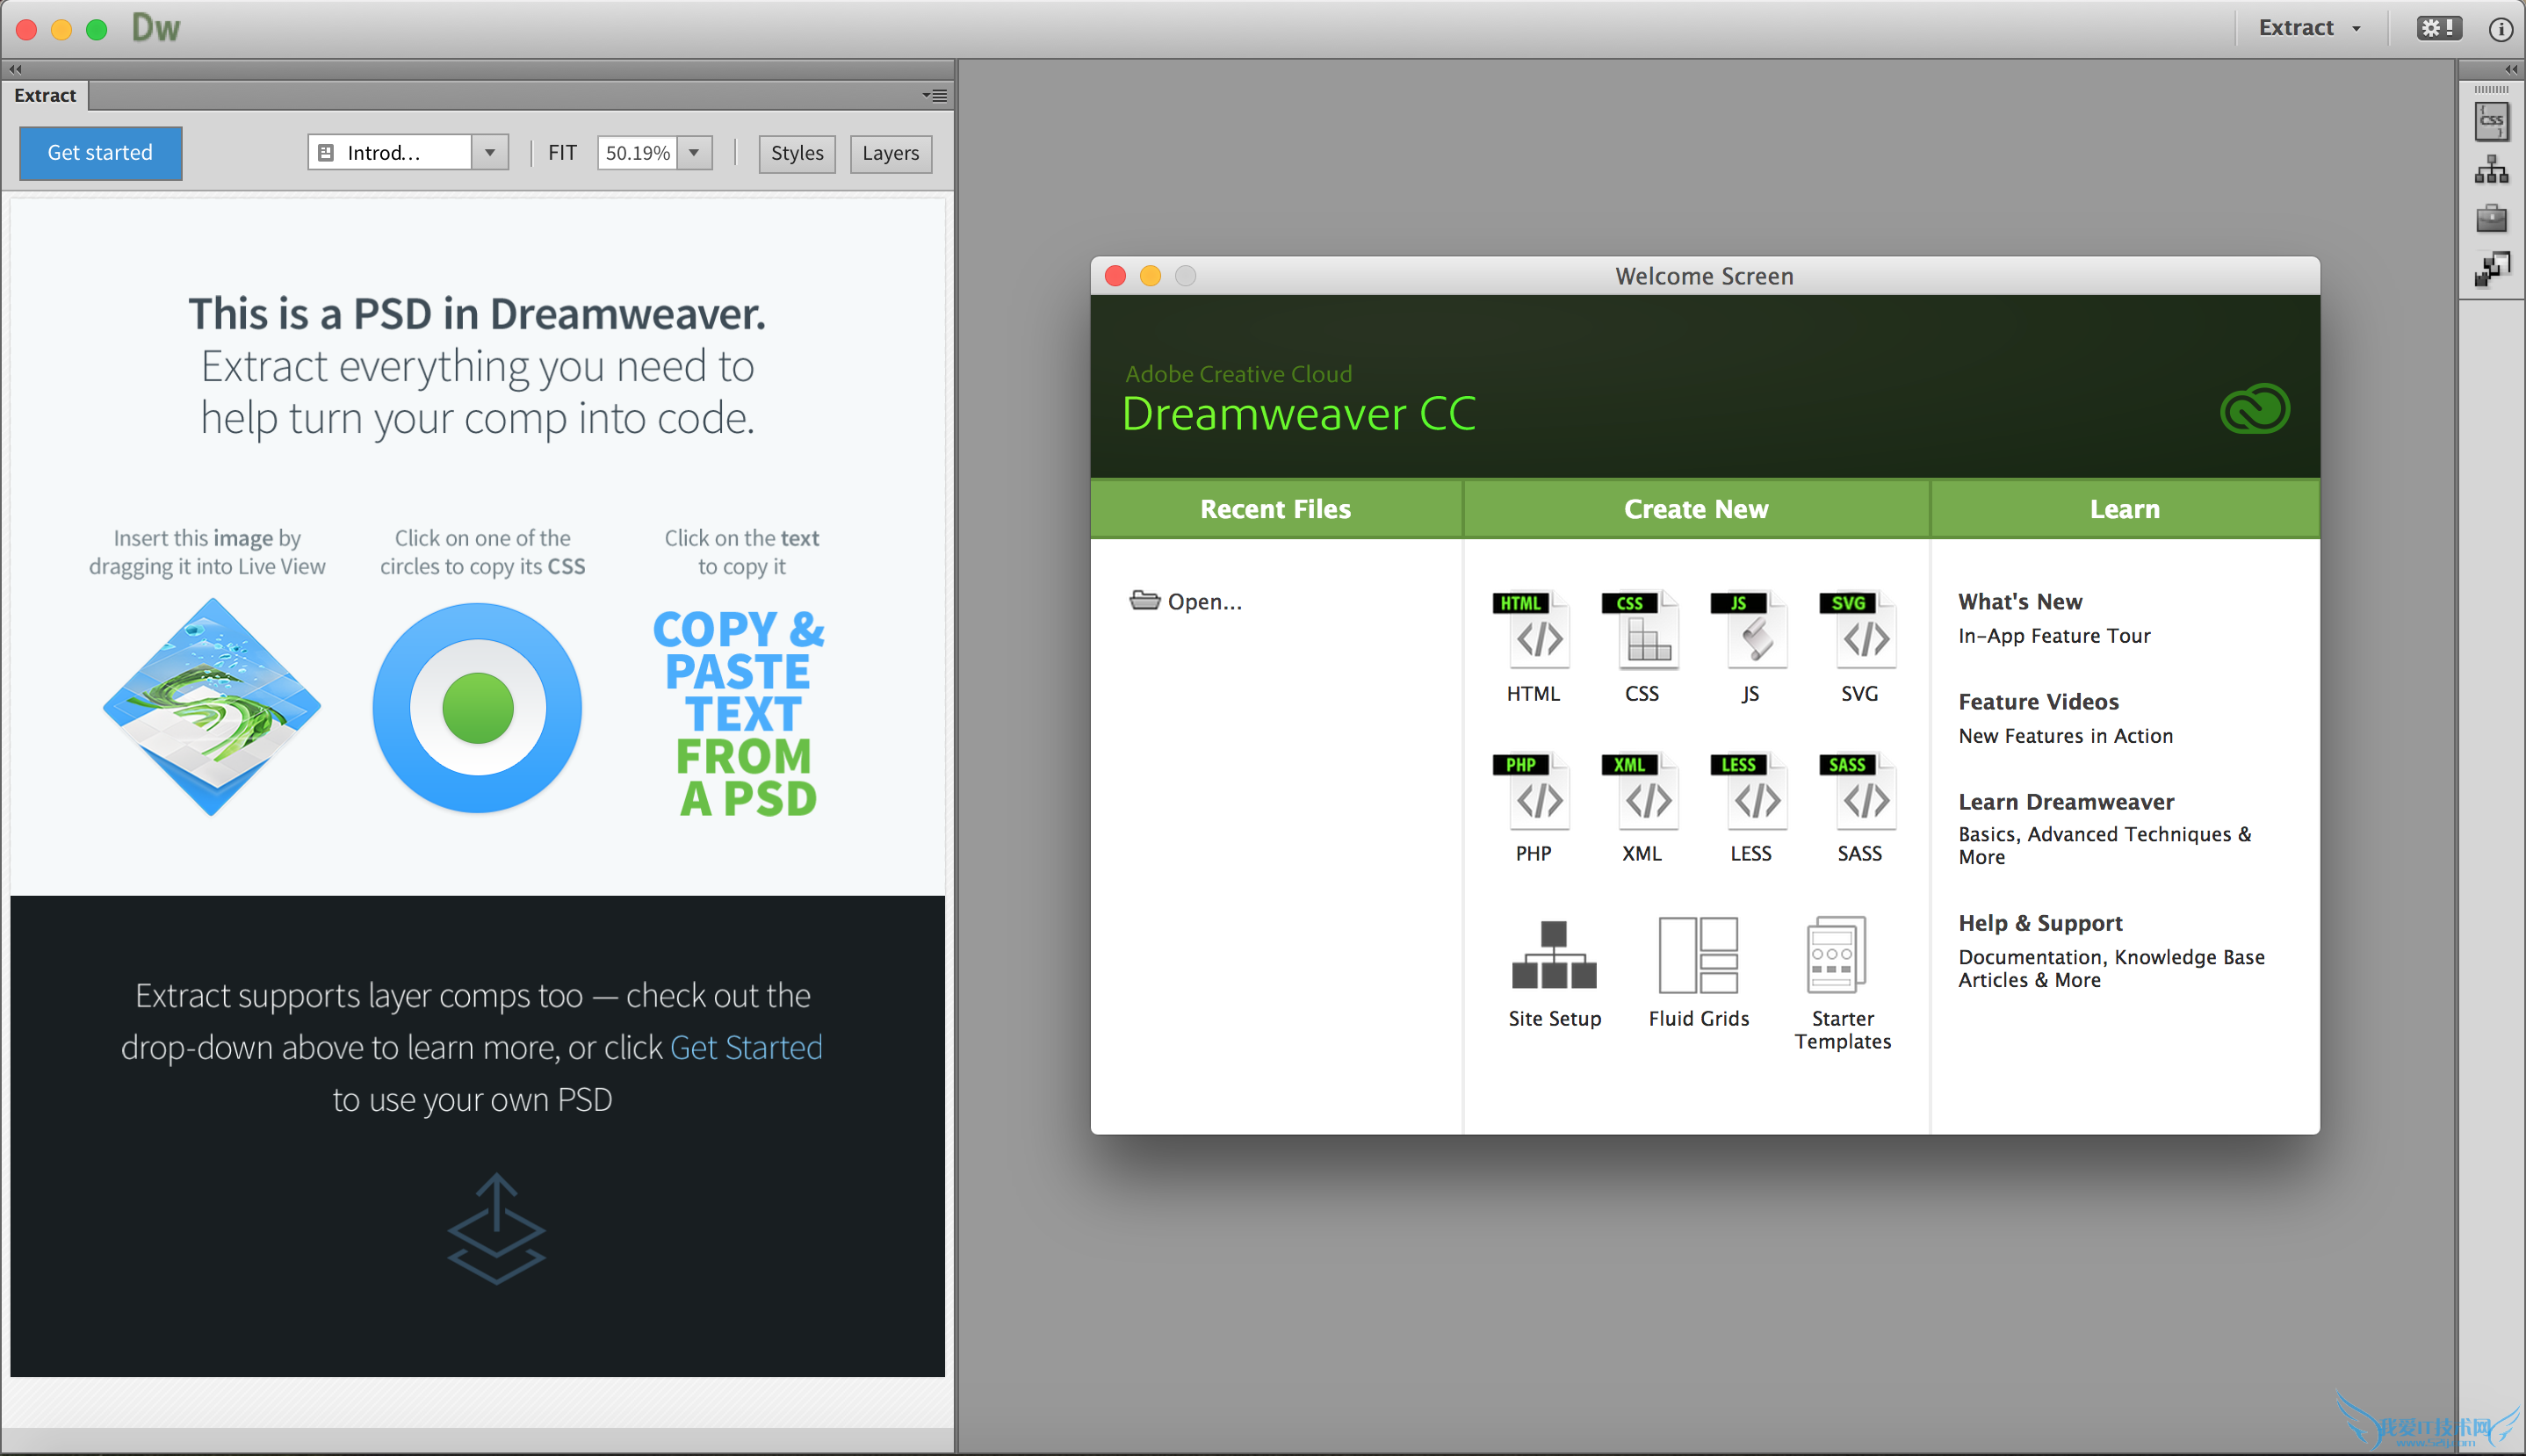Click the FIT zoom control

(562, 153)
